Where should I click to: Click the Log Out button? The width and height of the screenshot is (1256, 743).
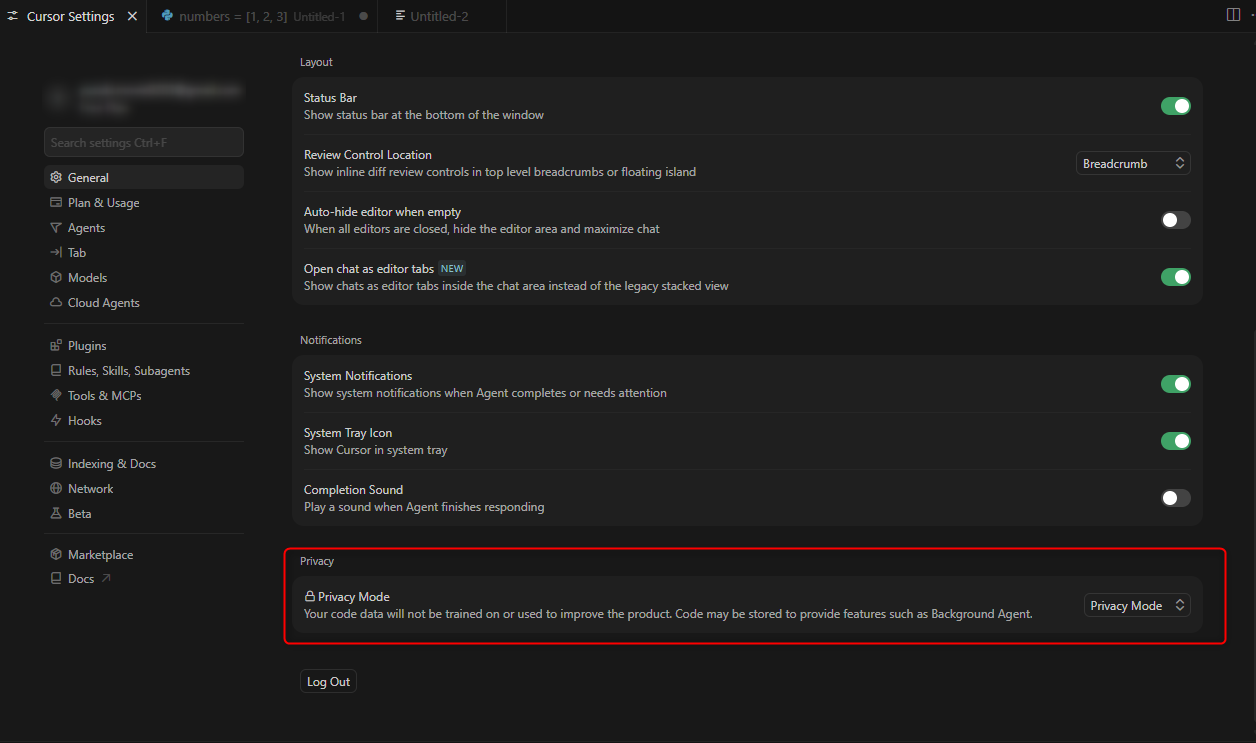pos(328,682)
